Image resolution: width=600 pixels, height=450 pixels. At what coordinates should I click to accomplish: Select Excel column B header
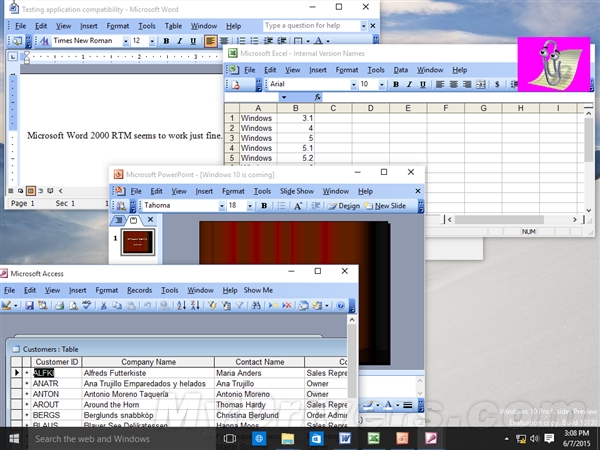click(295, 108)
